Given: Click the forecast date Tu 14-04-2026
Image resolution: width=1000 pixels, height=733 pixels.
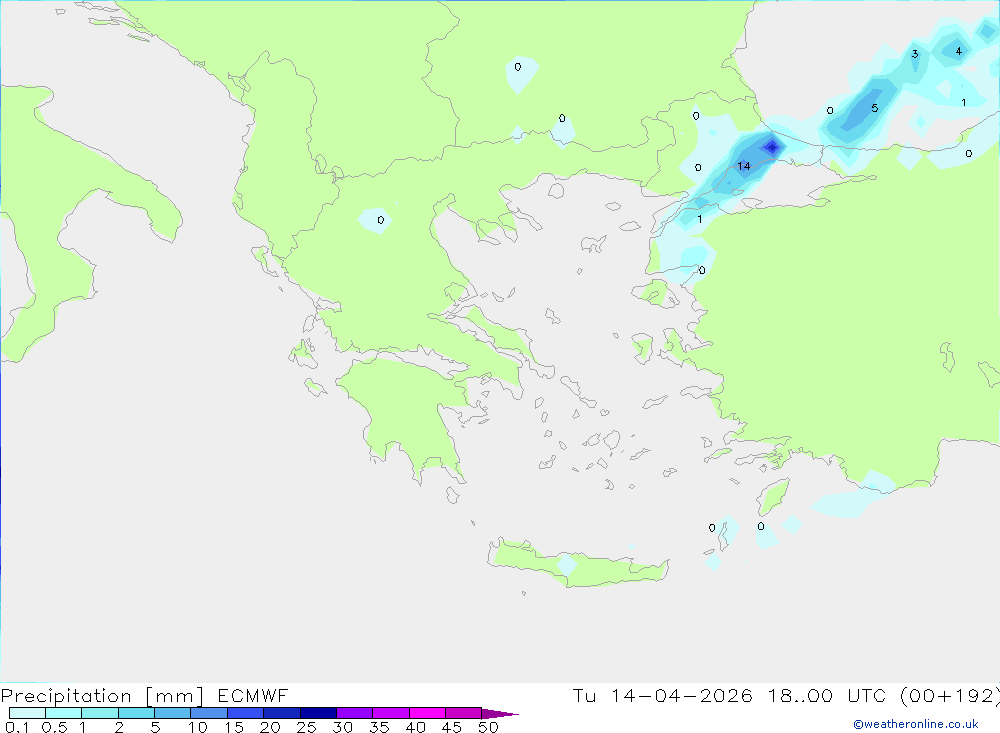Looking at the screenshot, I should (x=662, y=695).
